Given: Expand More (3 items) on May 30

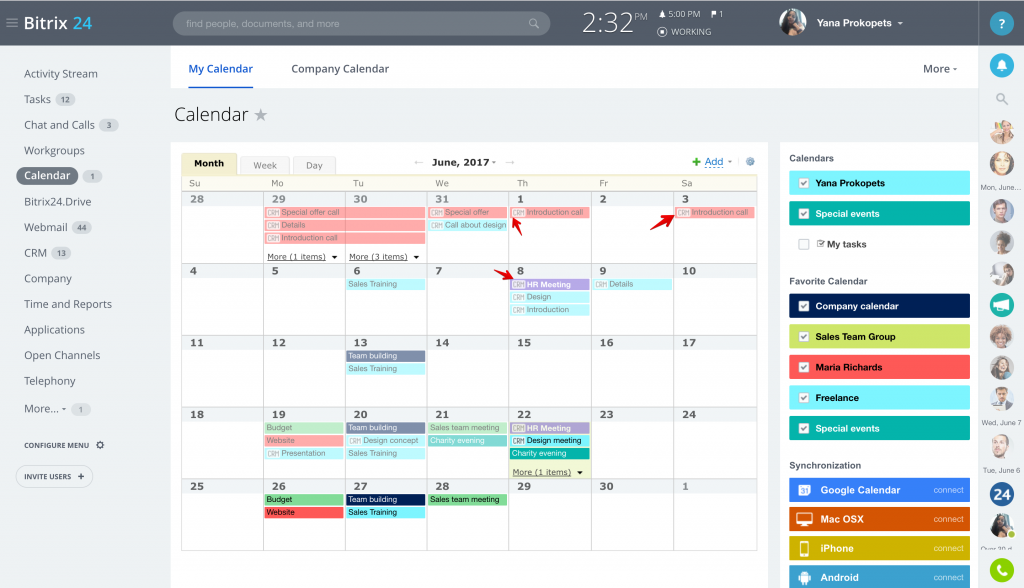Looking at the screenshot, I should (x=384, y=257).
